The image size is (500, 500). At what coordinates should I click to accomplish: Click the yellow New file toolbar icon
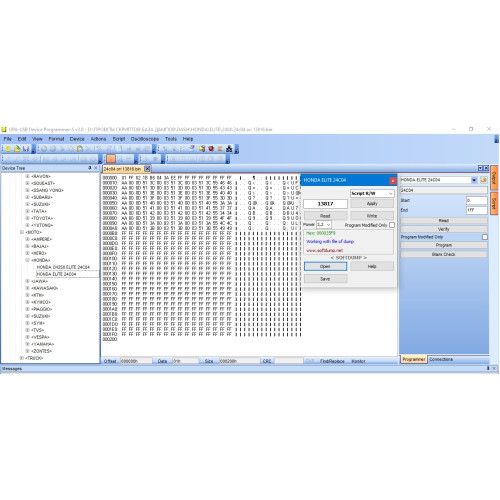coord(8,149)
